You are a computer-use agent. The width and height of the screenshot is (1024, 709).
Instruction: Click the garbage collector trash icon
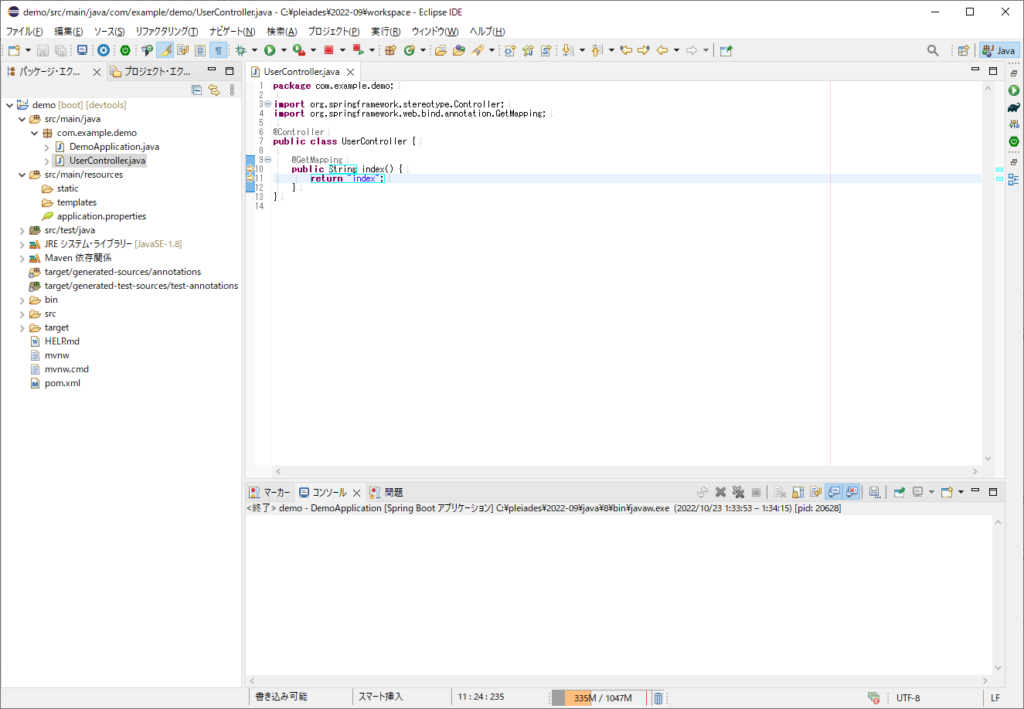pyautogui.click(x=658, y=697)
